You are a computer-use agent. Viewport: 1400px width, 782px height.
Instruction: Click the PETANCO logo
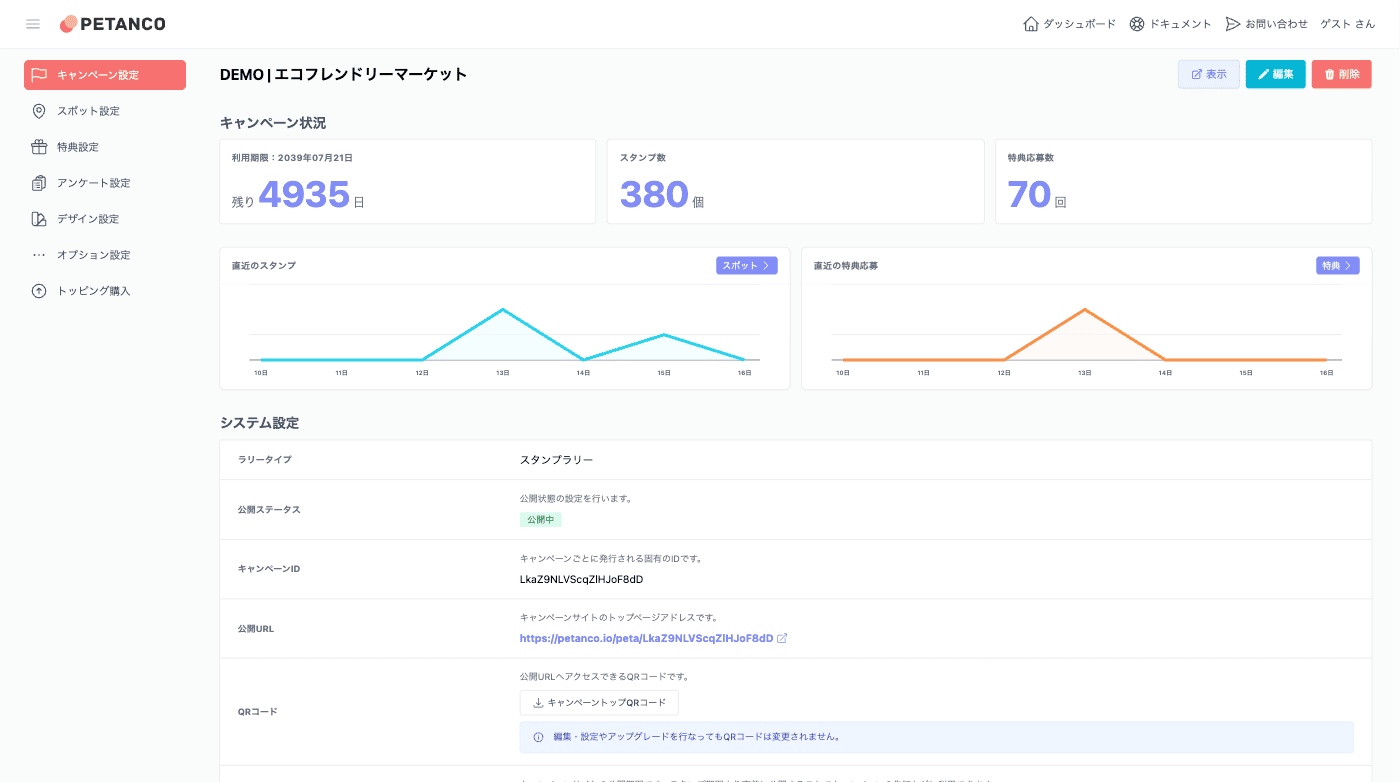click(112, 24)
